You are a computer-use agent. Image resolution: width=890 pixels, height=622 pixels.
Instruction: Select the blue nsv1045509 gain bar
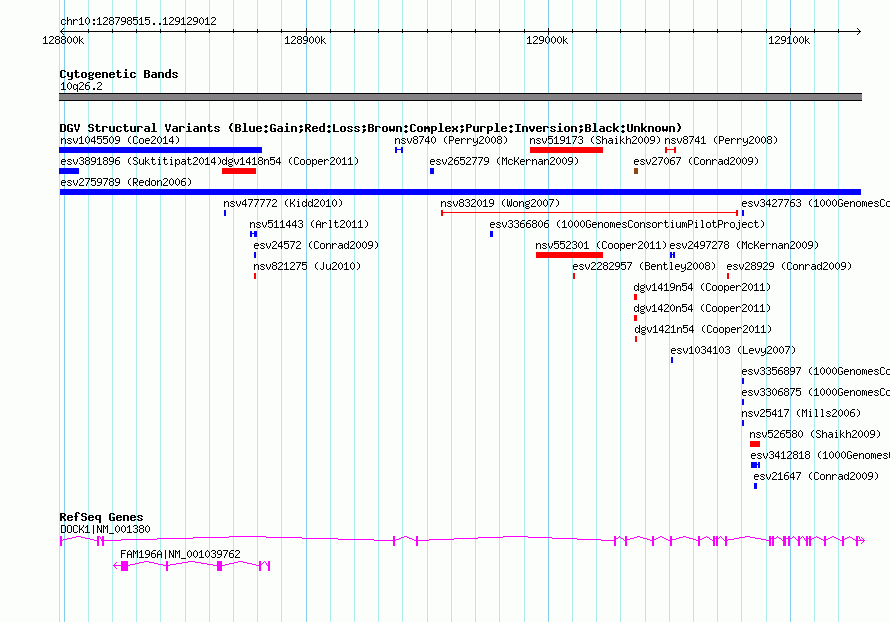tap(161, 150)
